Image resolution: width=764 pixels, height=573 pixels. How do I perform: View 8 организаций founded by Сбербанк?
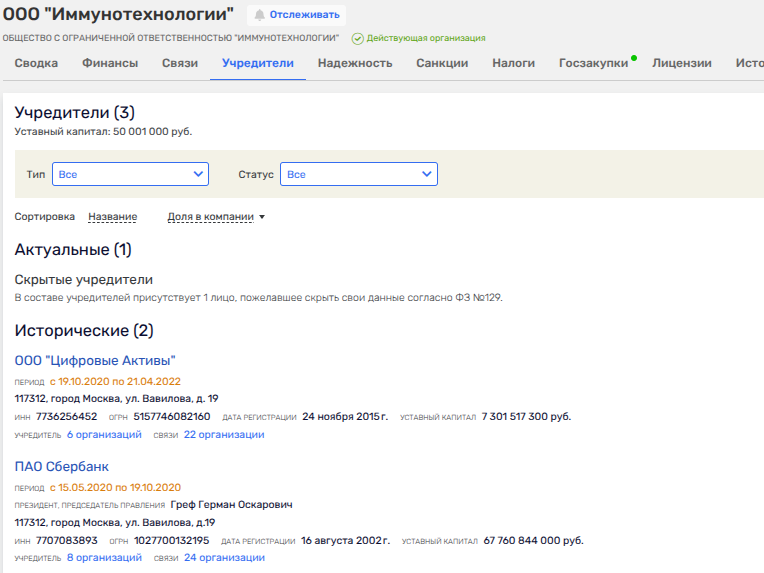point(104,558)
